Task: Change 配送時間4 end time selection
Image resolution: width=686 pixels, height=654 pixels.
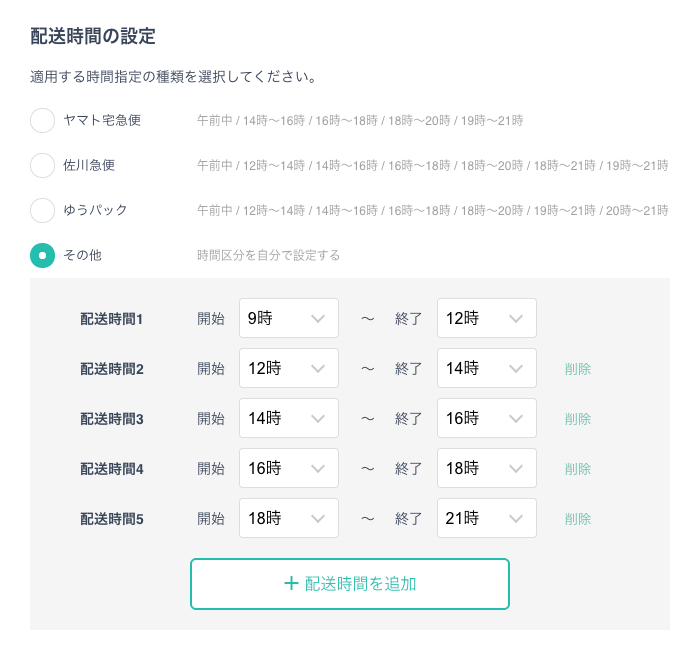Action: coord(486,468)
